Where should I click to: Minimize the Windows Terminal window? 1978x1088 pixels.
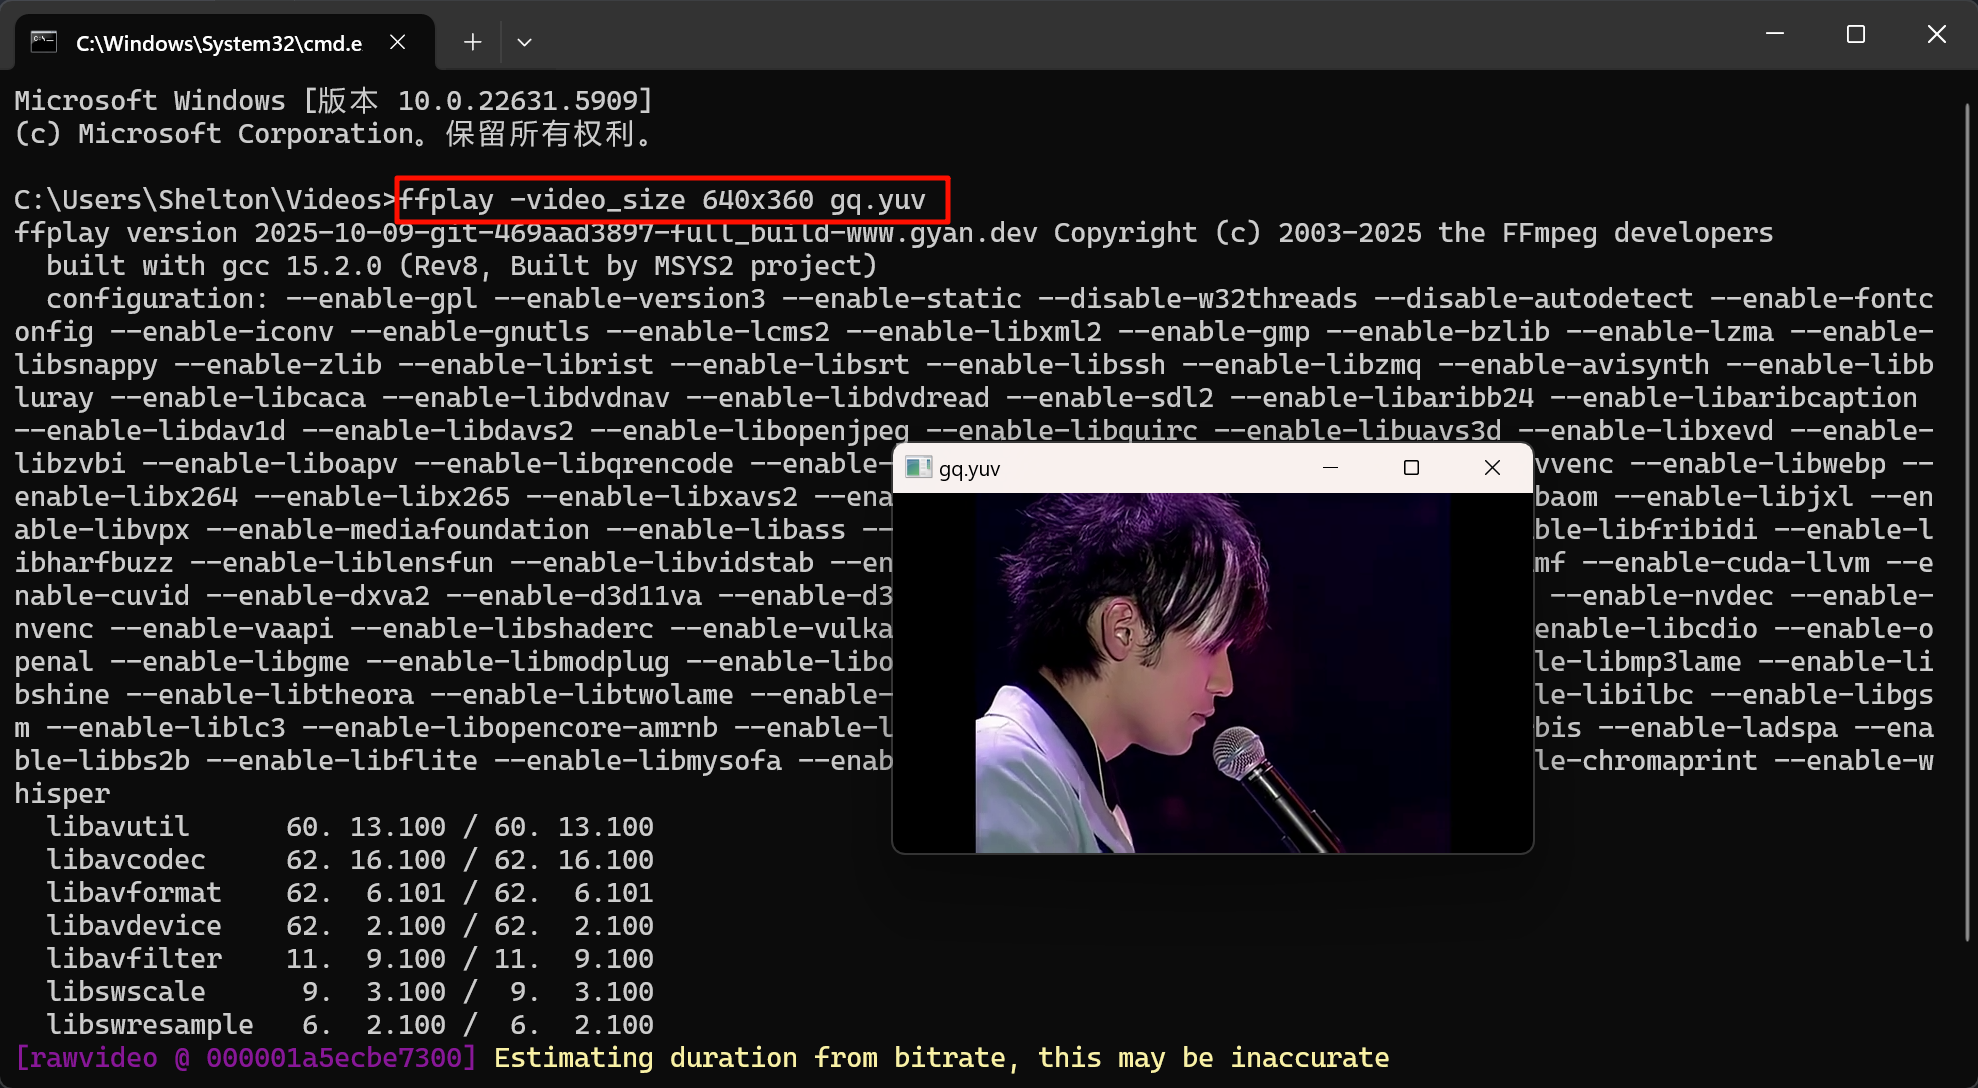[x=1775, y=34]
